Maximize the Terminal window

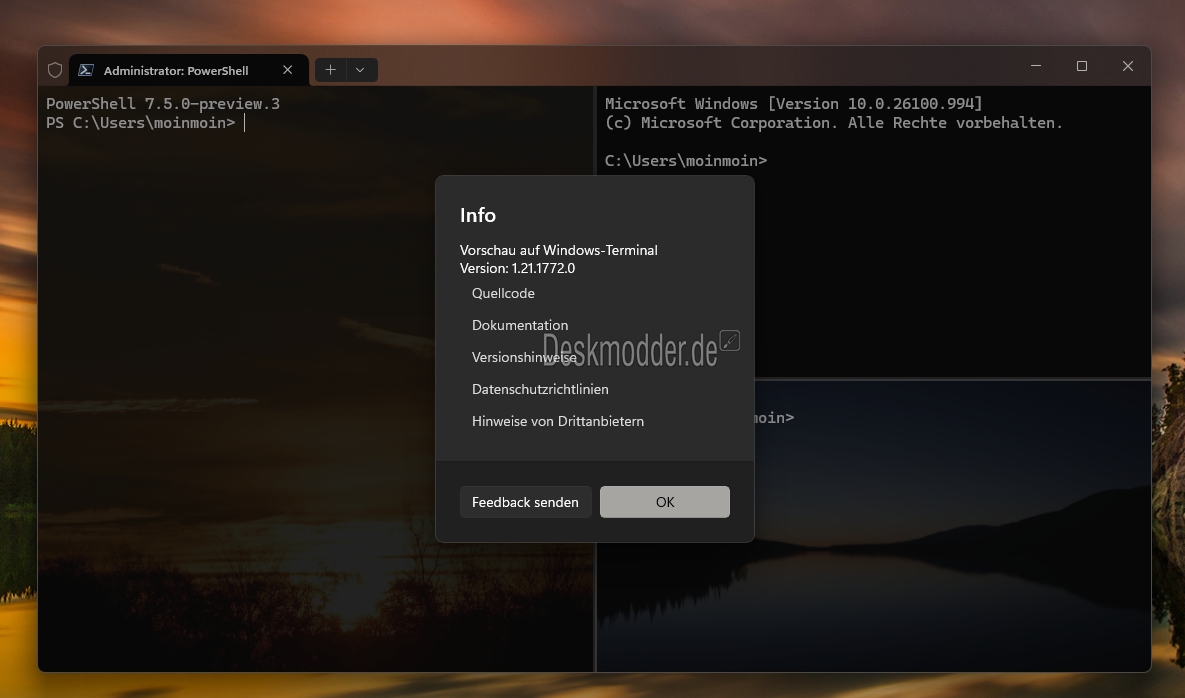[x=1081, y=66]
